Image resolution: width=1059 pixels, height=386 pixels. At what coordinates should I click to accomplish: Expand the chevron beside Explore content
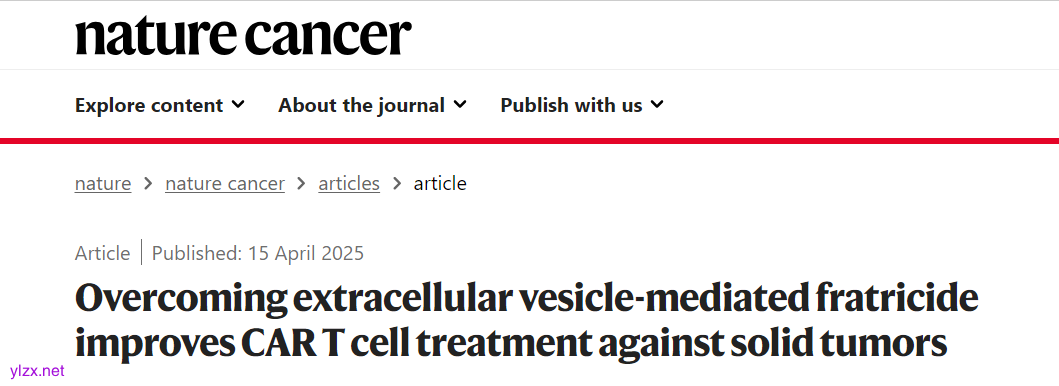click(x=238, y=105)
